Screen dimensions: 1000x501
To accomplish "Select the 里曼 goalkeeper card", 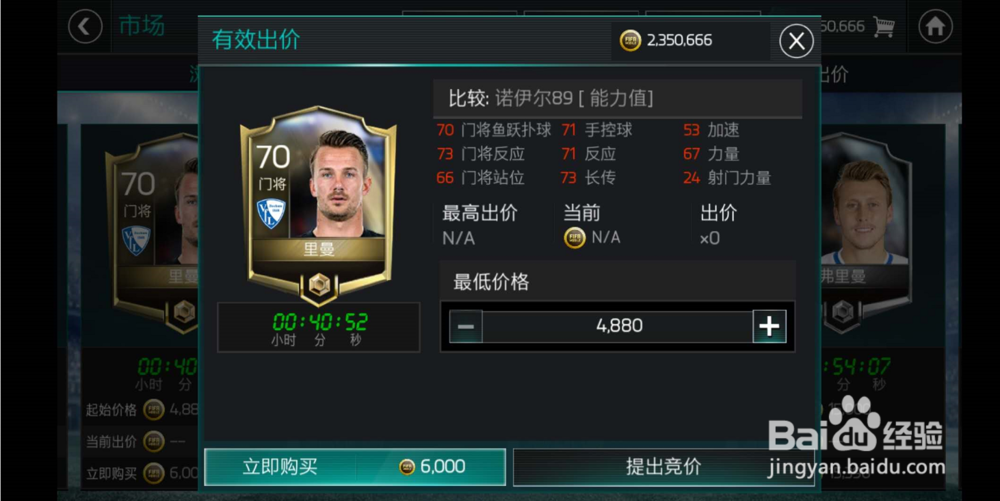I will (x=318, y=205).
